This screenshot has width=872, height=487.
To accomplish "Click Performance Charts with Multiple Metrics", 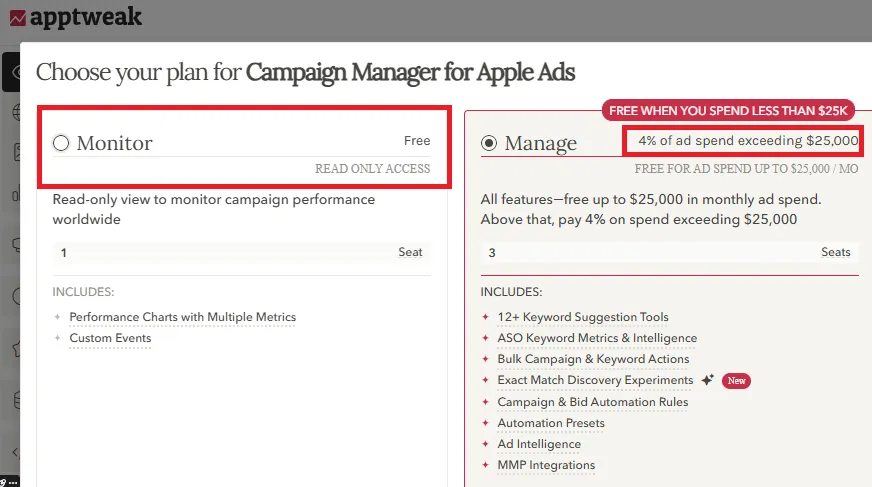I will pyautogui.click(x=182, y=317).
